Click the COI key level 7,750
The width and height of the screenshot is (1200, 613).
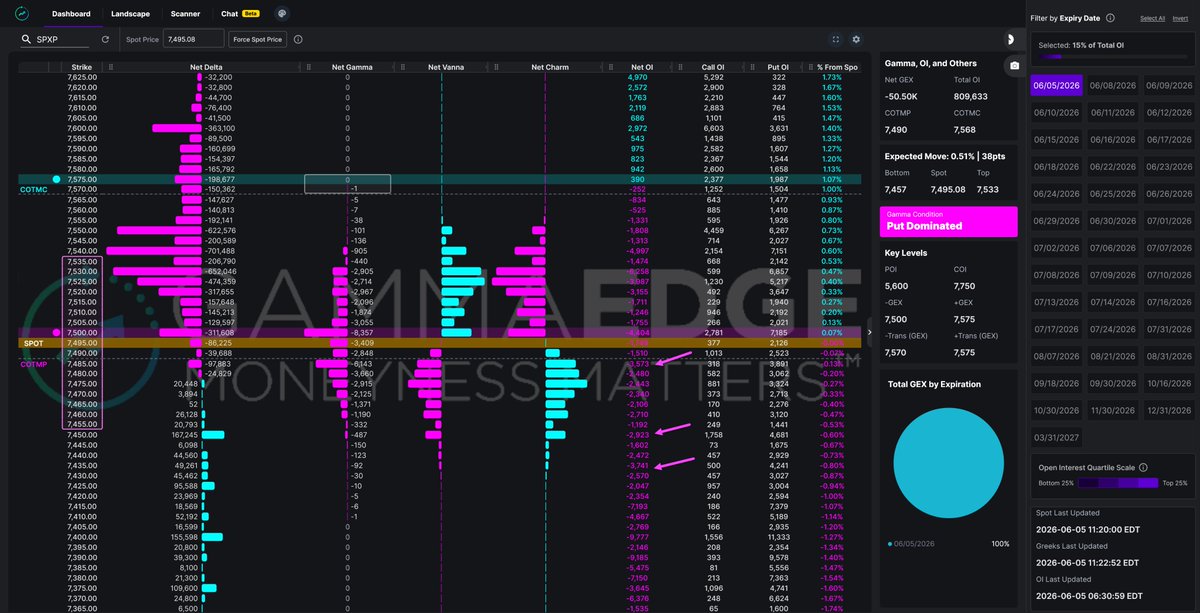click(964, 284)
